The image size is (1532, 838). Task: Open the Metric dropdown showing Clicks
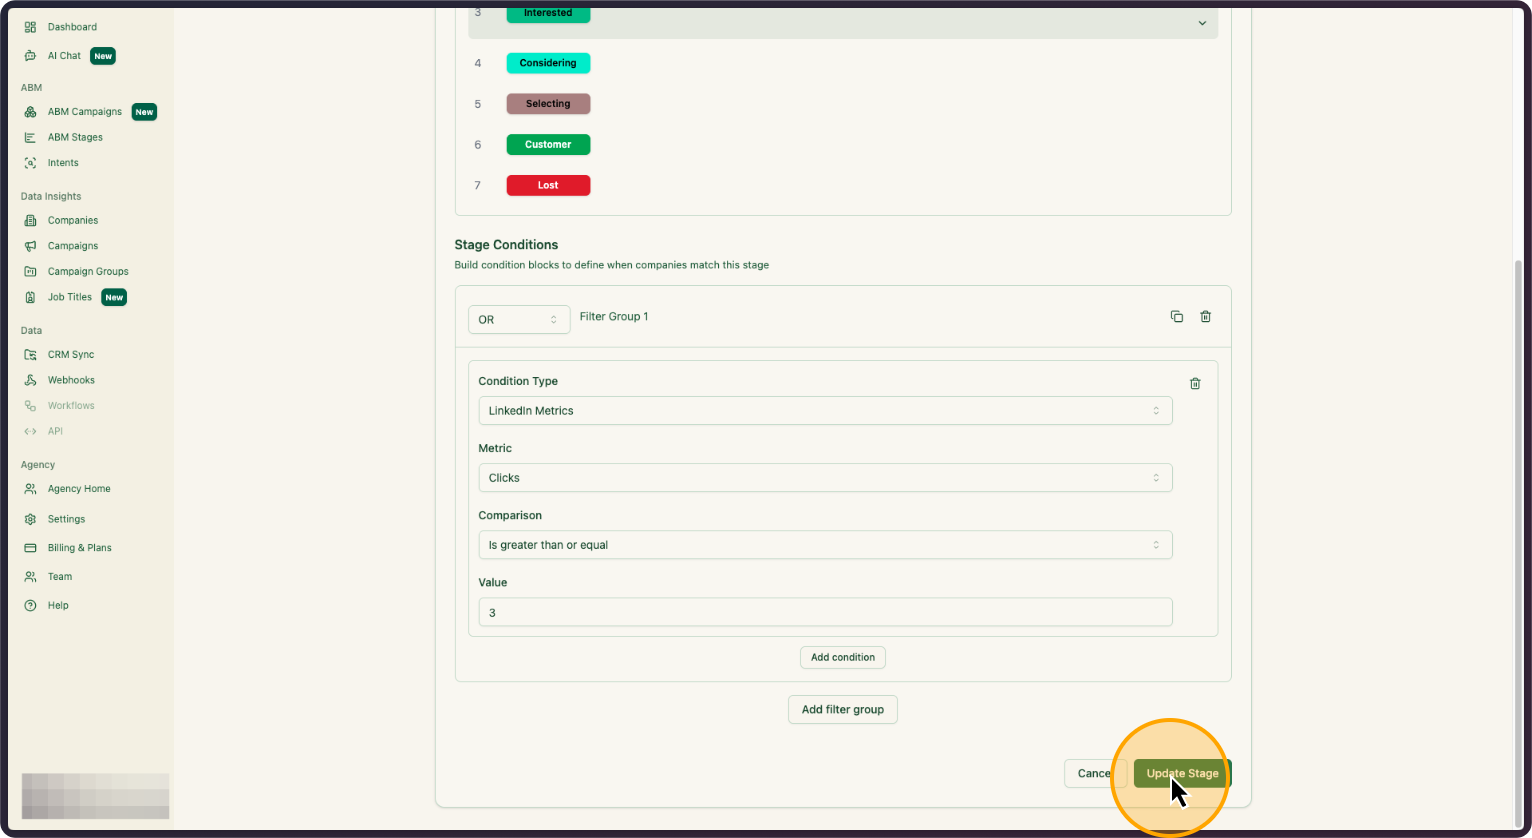[x=825, y=477]
